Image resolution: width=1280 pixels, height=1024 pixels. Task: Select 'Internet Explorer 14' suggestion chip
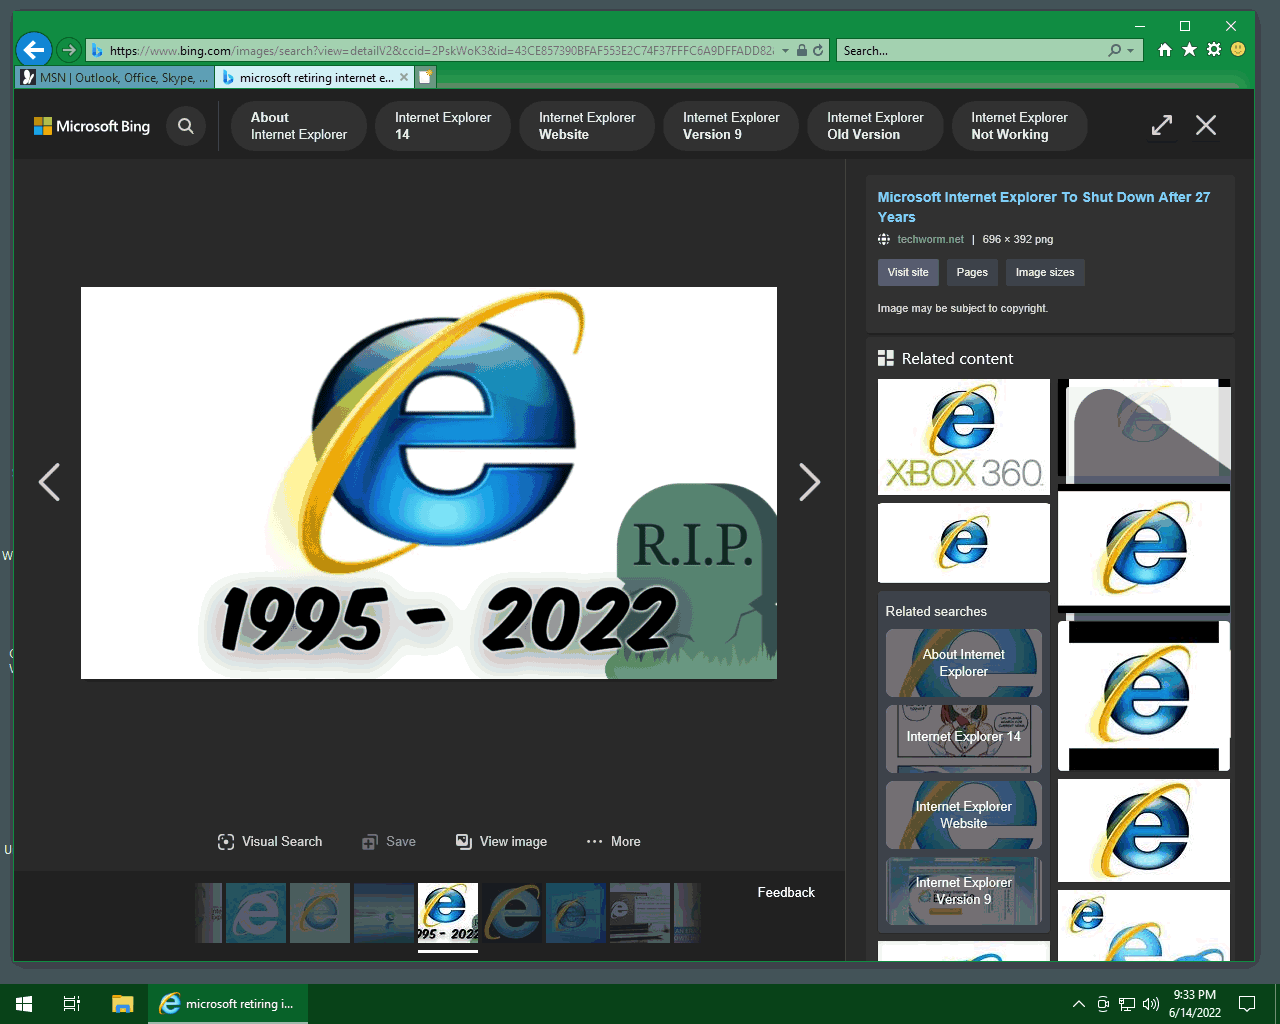point(442,126)
